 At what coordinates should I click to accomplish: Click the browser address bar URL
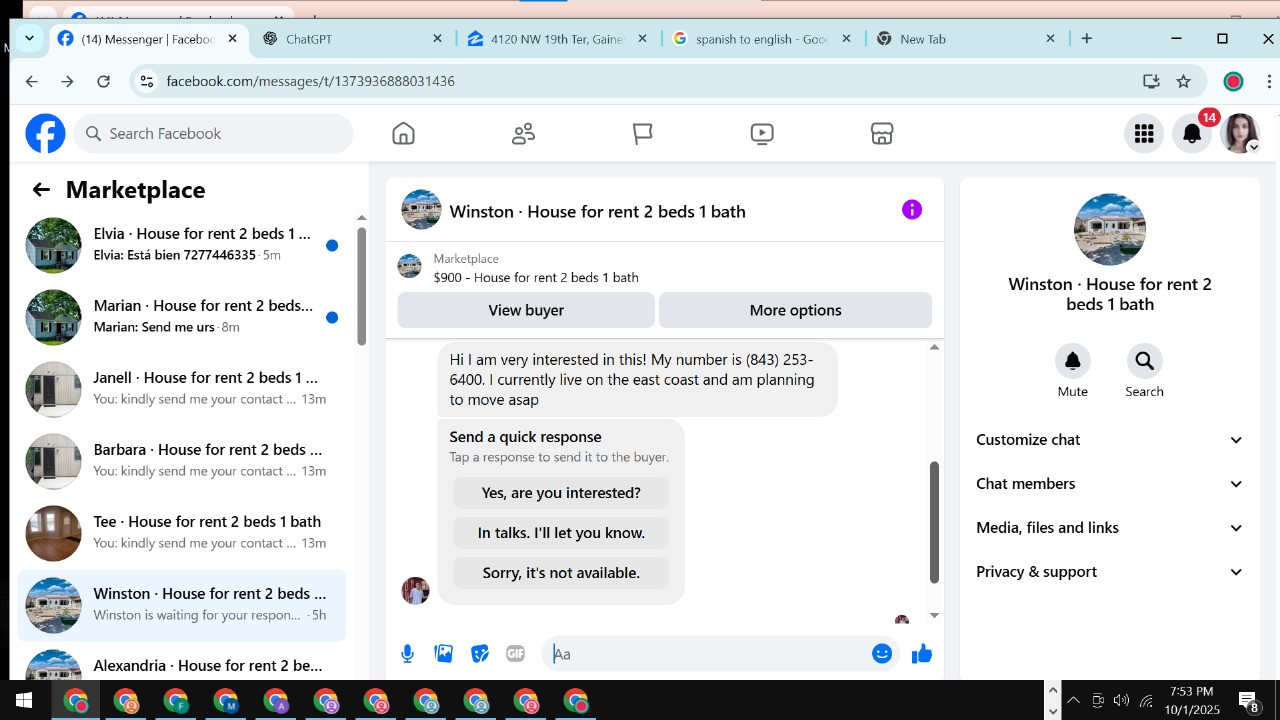coord(310,81)
